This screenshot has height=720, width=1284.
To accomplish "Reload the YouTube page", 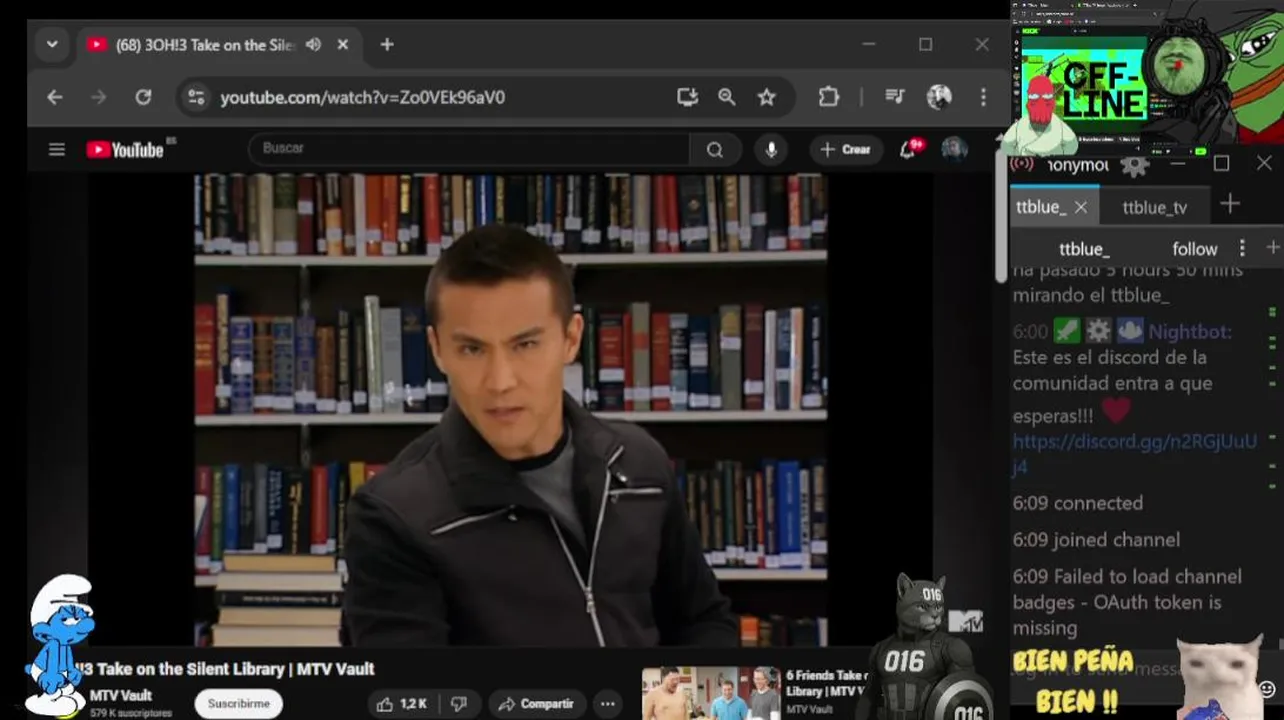I will click(143, 97).
